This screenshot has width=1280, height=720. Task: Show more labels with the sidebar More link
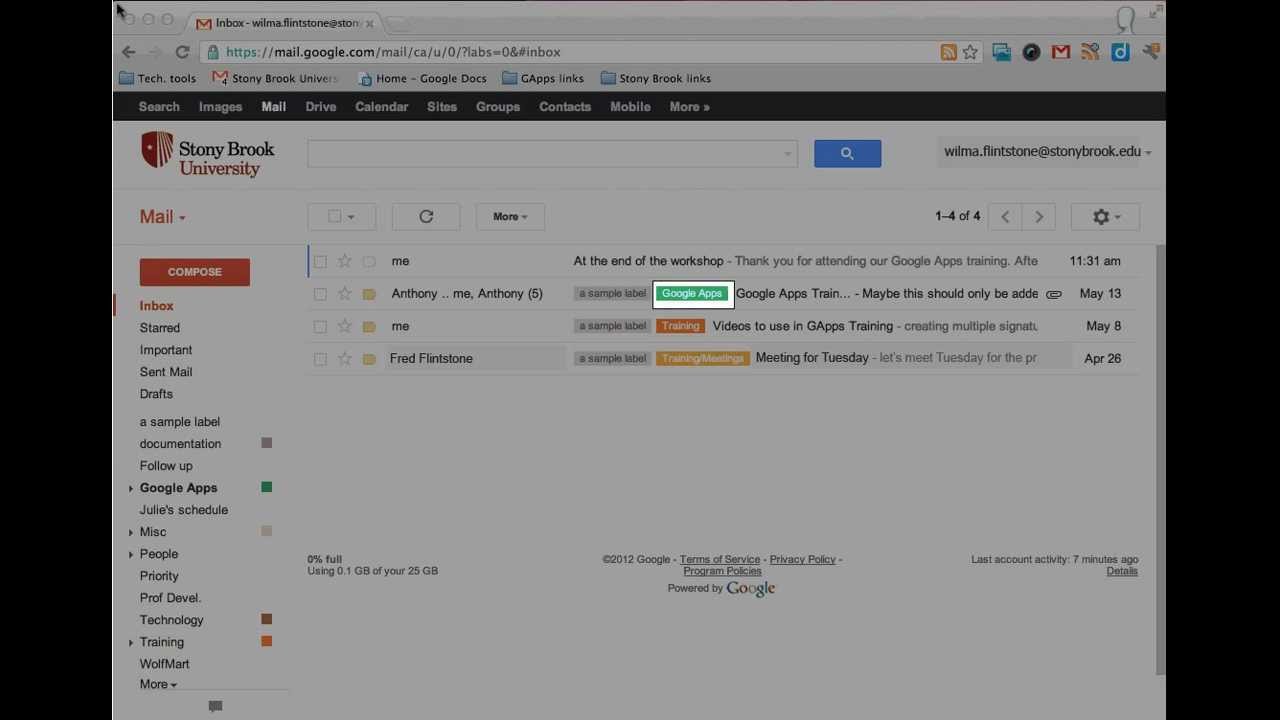[158, 684]
